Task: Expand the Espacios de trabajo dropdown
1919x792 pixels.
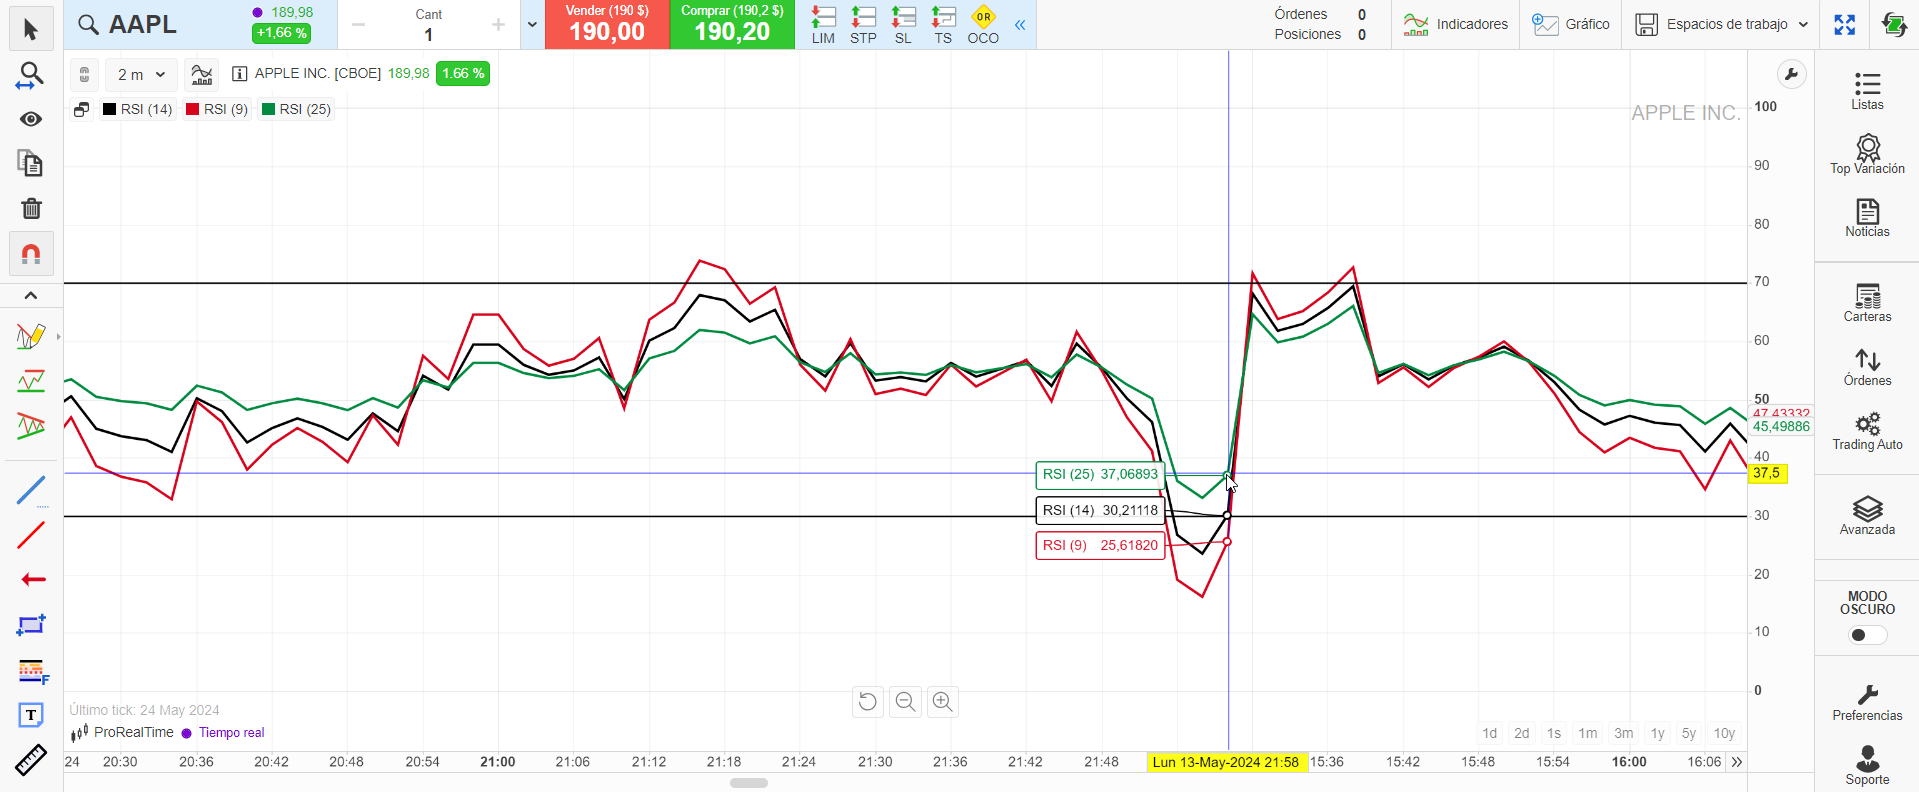Action: pos(1722,25)
